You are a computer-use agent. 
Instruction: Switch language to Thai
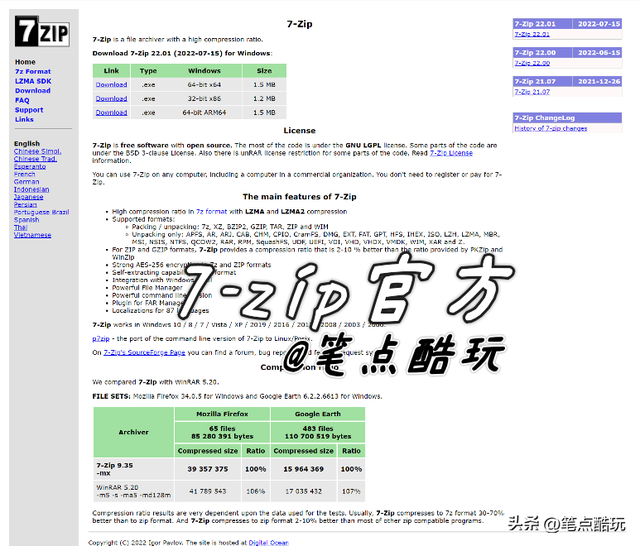[20, 227]
